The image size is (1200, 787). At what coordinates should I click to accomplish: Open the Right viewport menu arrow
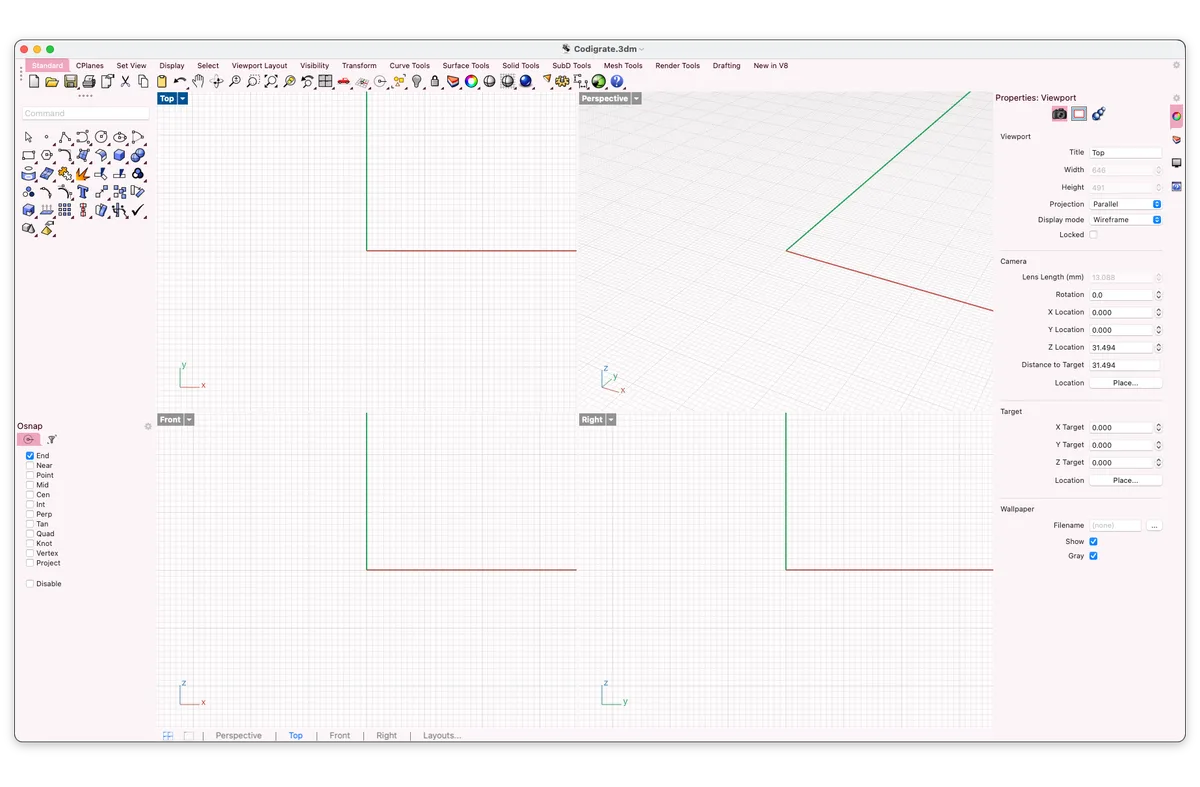[611, 420]
